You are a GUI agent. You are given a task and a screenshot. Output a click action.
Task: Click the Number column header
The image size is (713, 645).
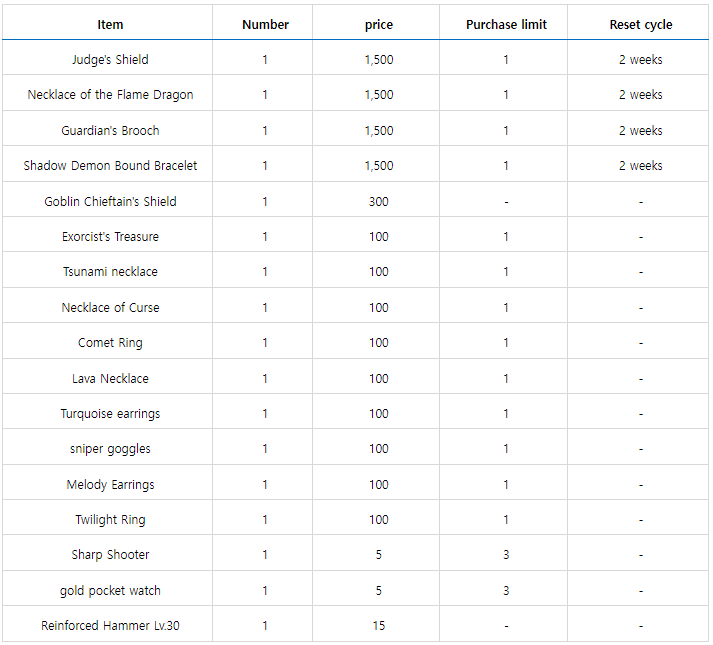tap(265, 24)
